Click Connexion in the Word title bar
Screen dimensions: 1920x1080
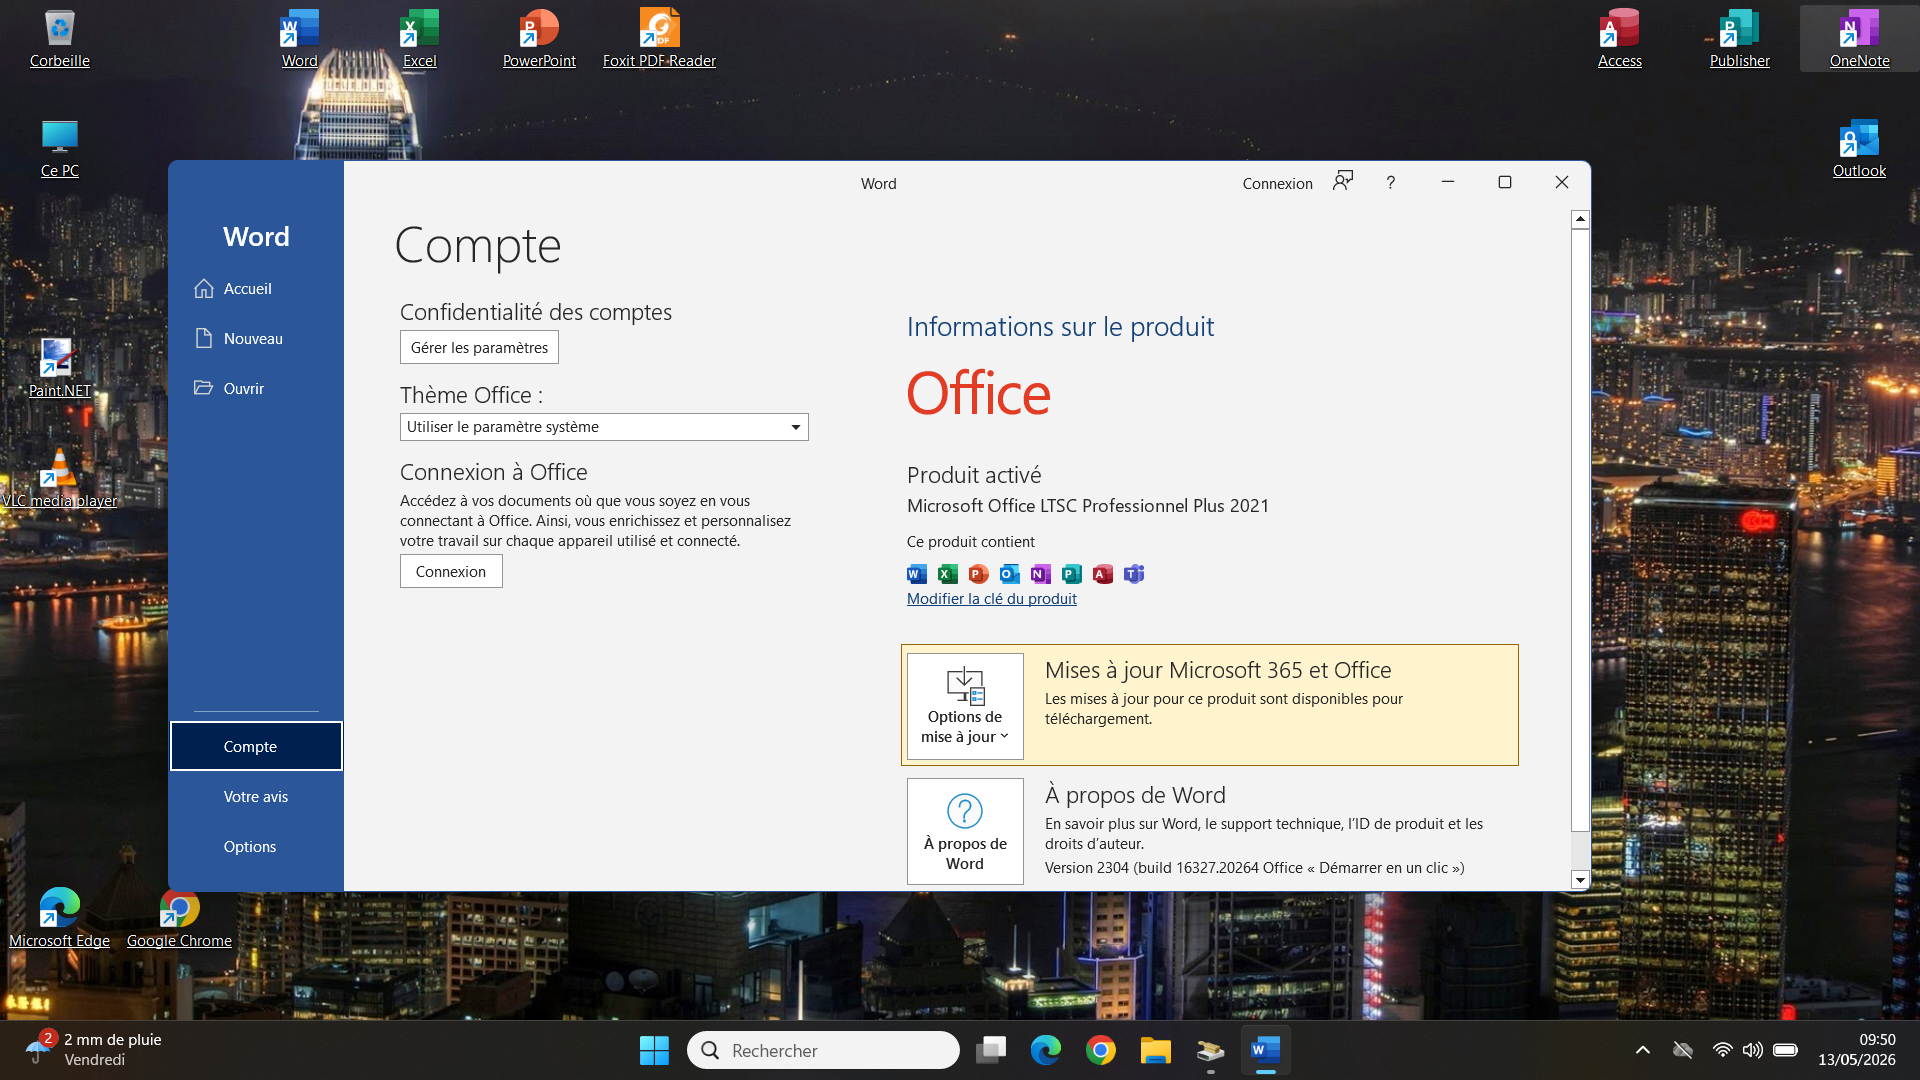point(1277,183)
